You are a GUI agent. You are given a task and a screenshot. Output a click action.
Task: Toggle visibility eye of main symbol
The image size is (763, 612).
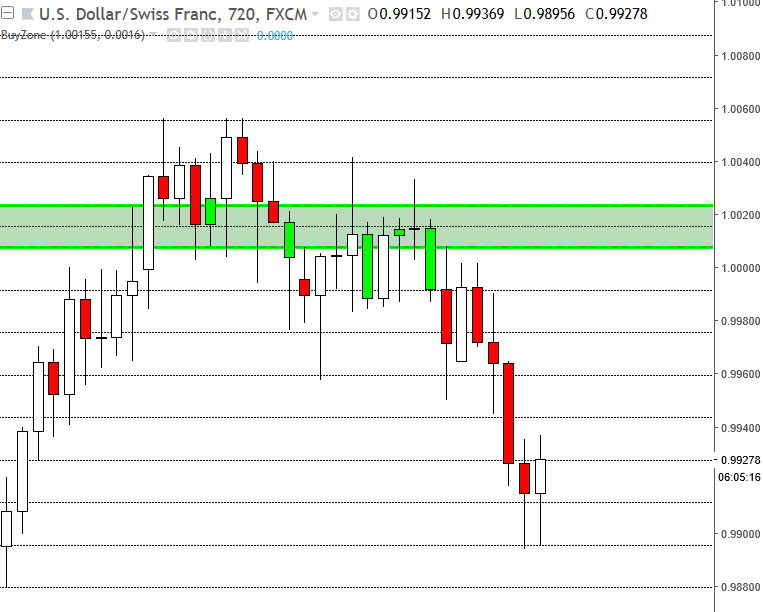[x=336, y=14]
